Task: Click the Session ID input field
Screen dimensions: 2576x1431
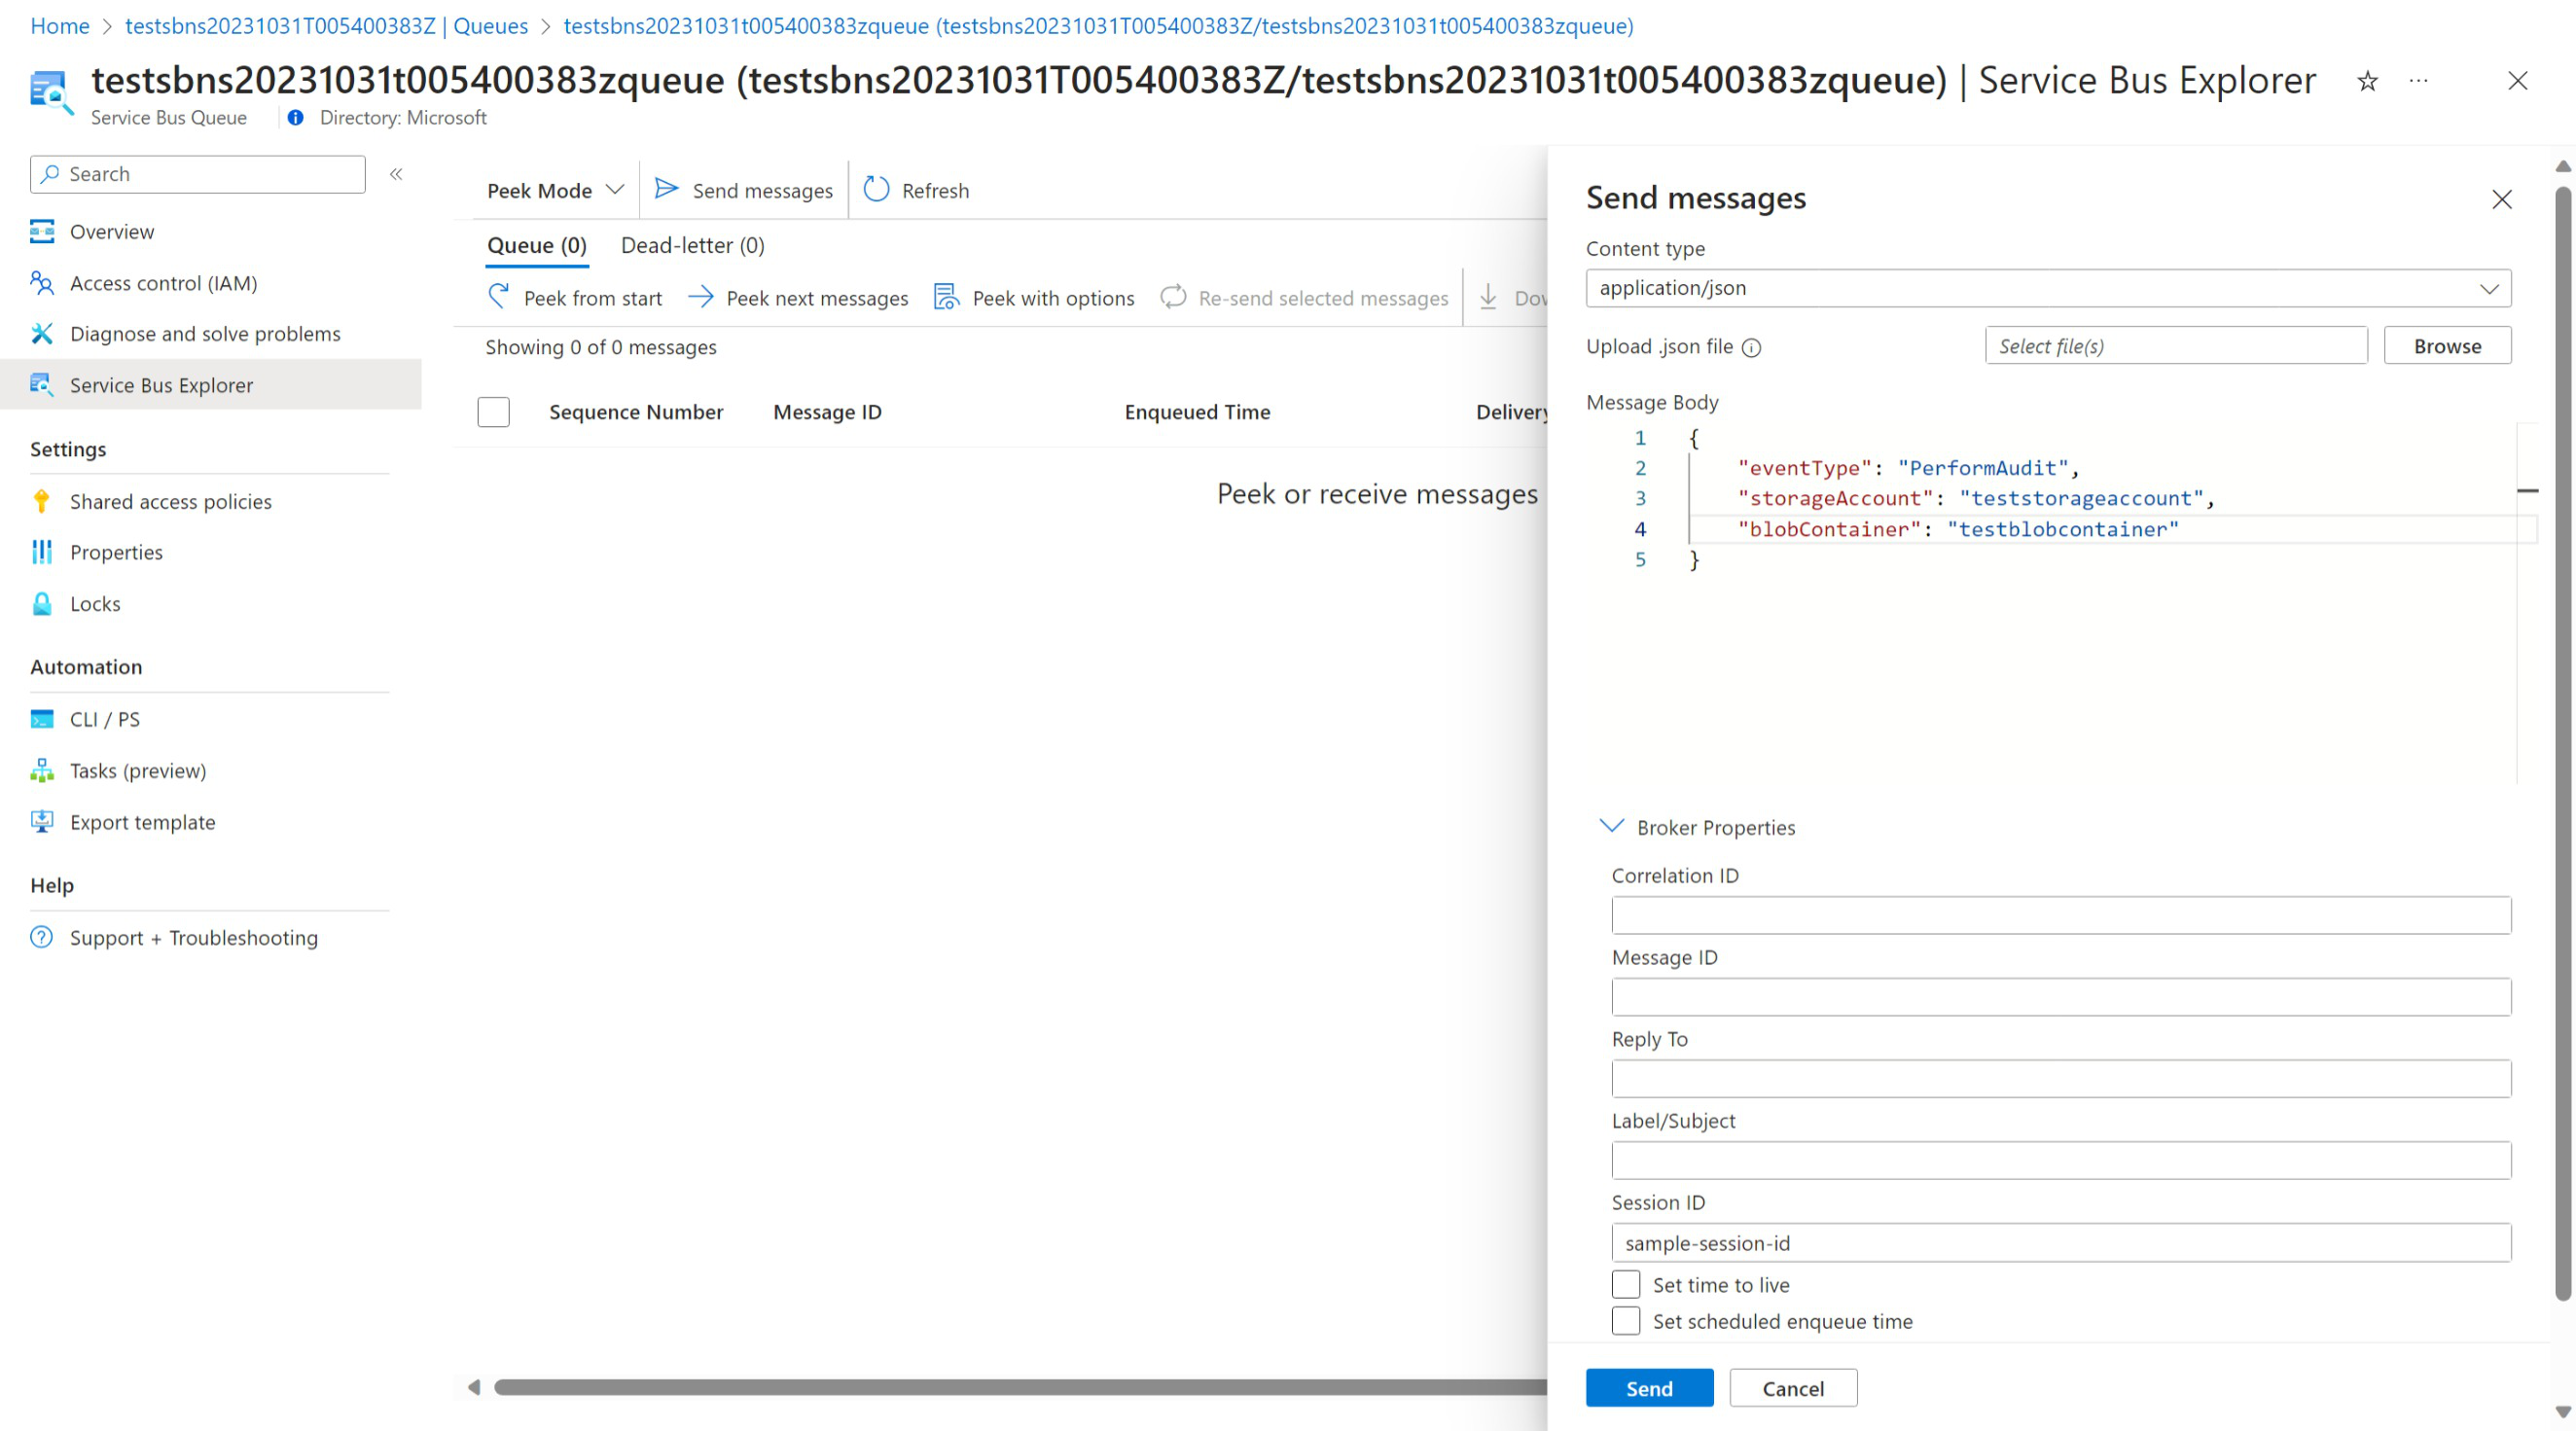Action: [2059, 1240]
